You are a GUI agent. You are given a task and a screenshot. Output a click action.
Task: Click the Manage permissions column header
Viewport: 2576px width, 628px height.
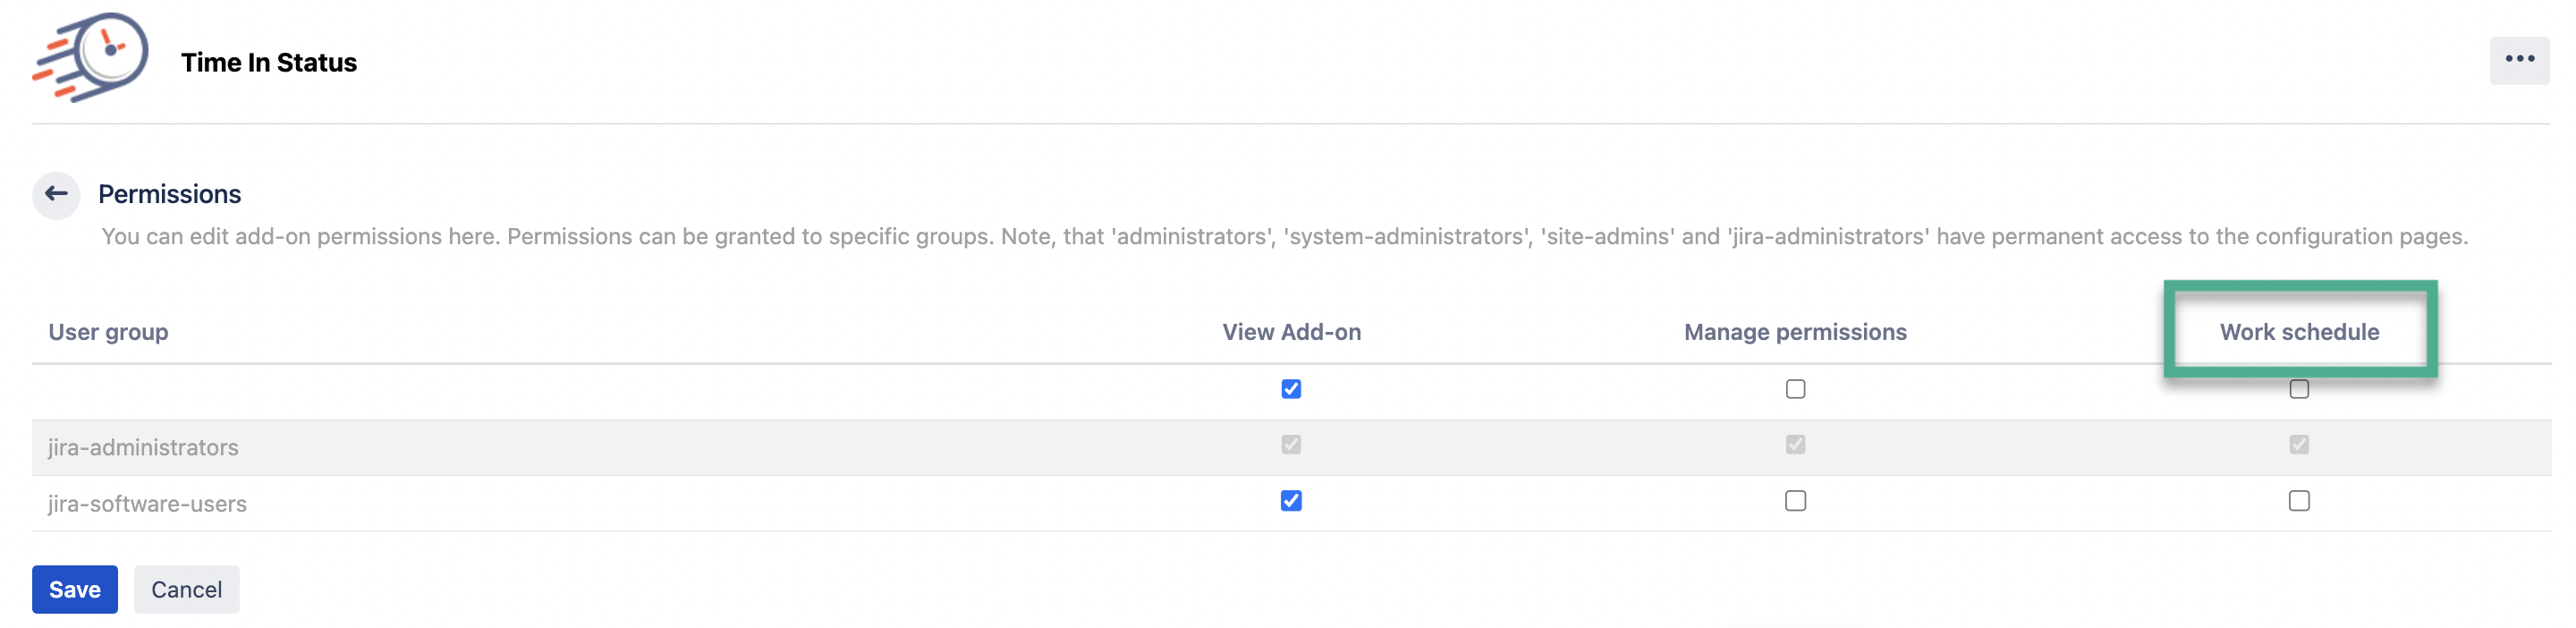point(1795,332)
